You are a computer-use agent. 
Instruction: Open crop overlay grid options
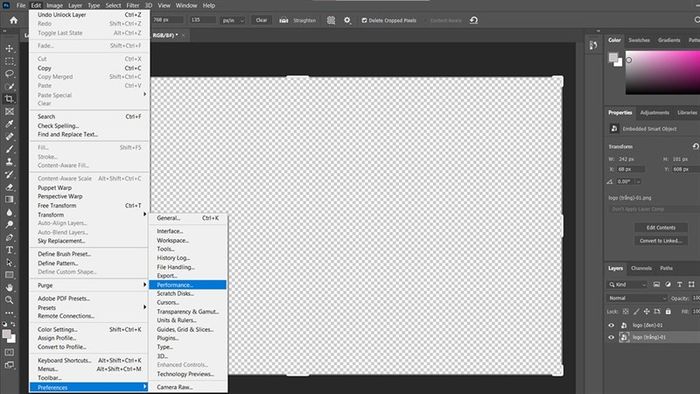[331, 20]
